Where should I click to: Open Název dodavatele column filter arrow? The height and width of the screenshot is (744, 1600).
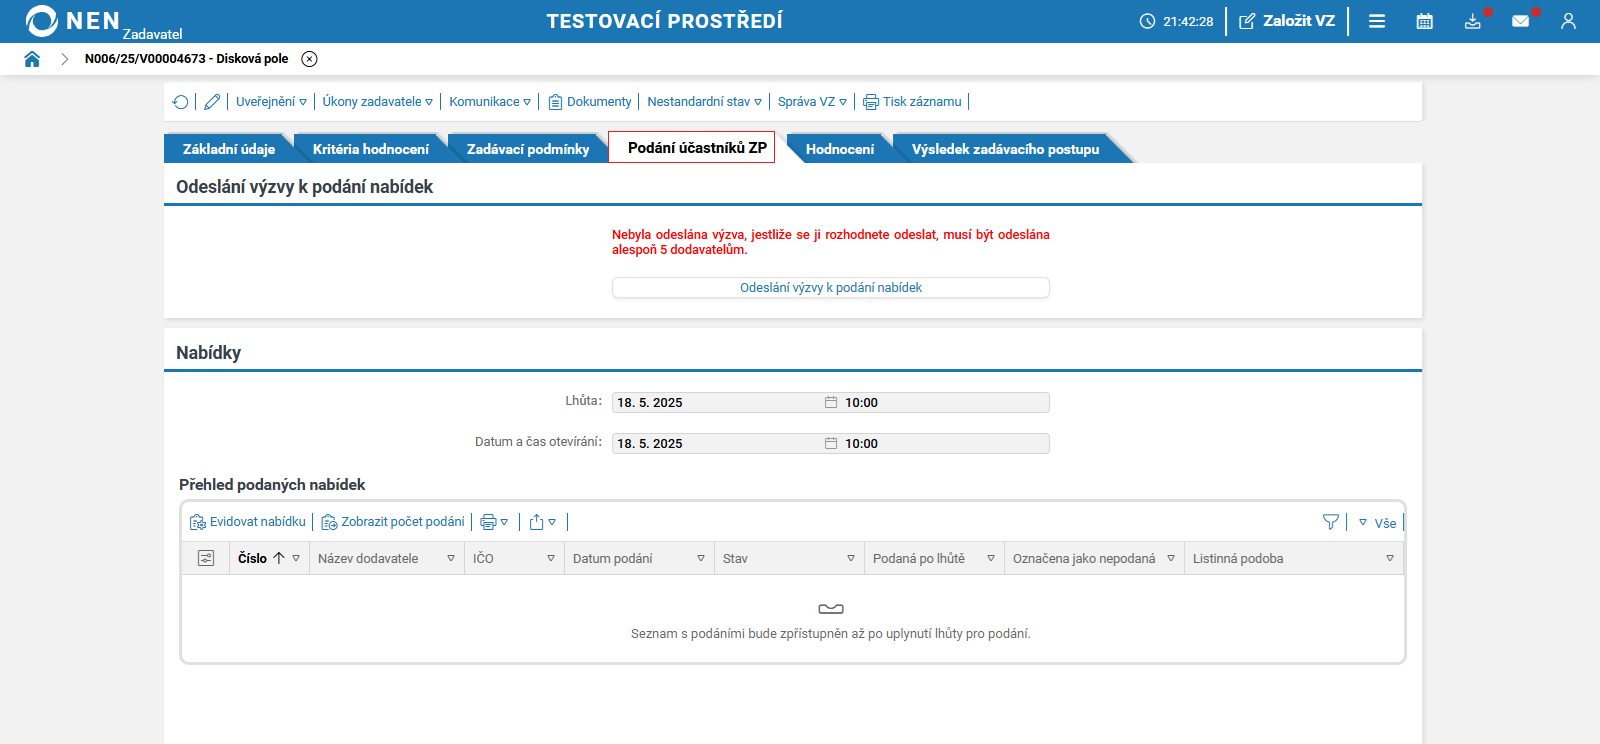pyautogui.click(x=451, y=559)
